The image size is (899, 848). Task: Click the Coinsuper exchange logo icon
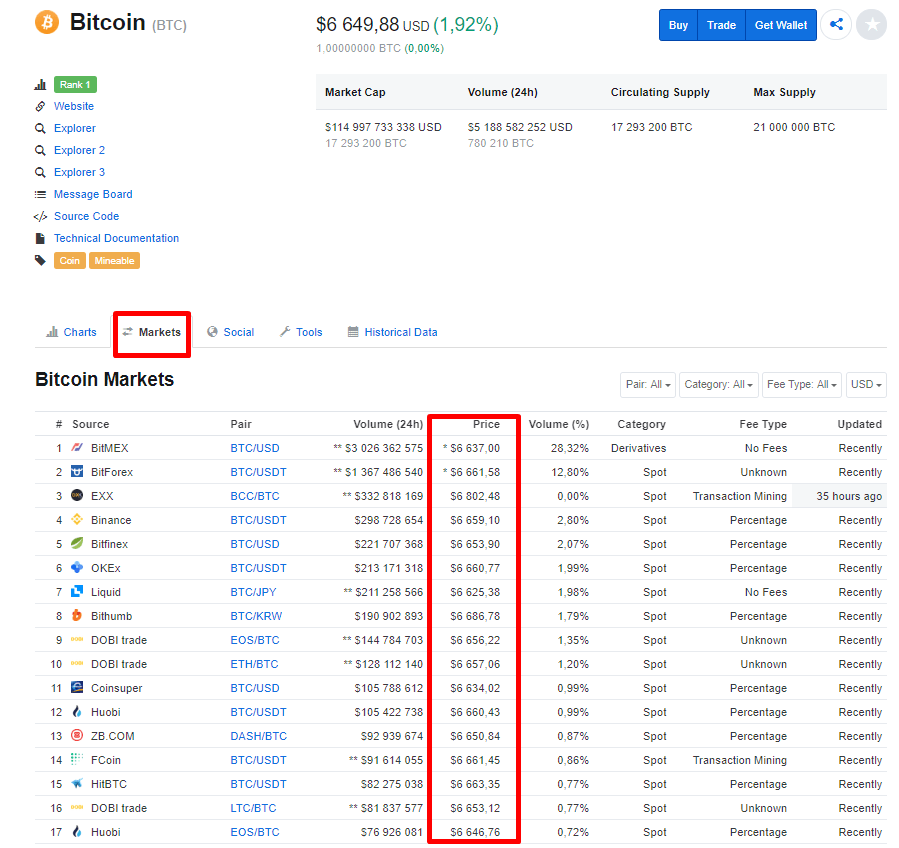(x=77, y=687)
